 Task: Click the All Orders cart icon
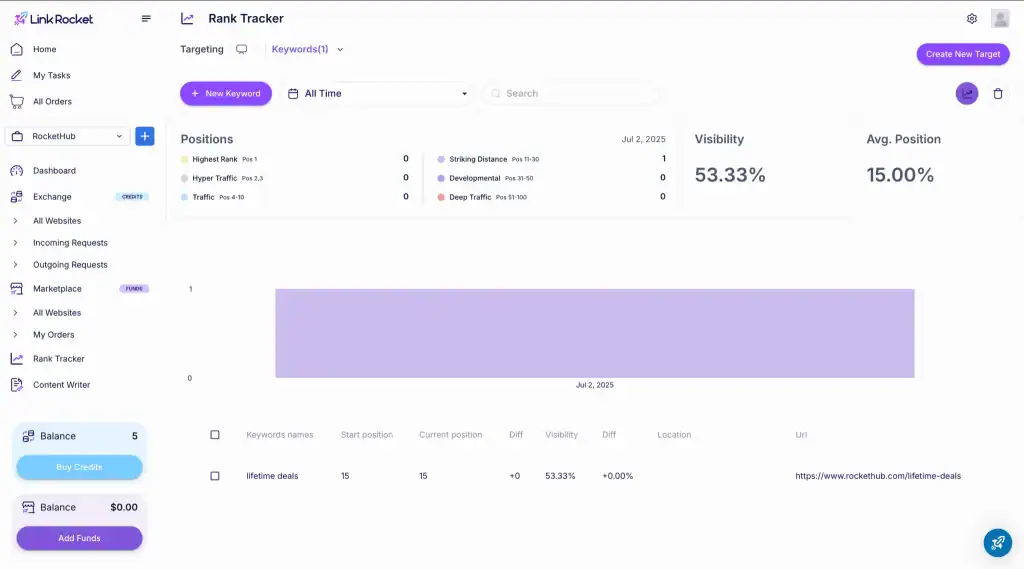point(17,101)
